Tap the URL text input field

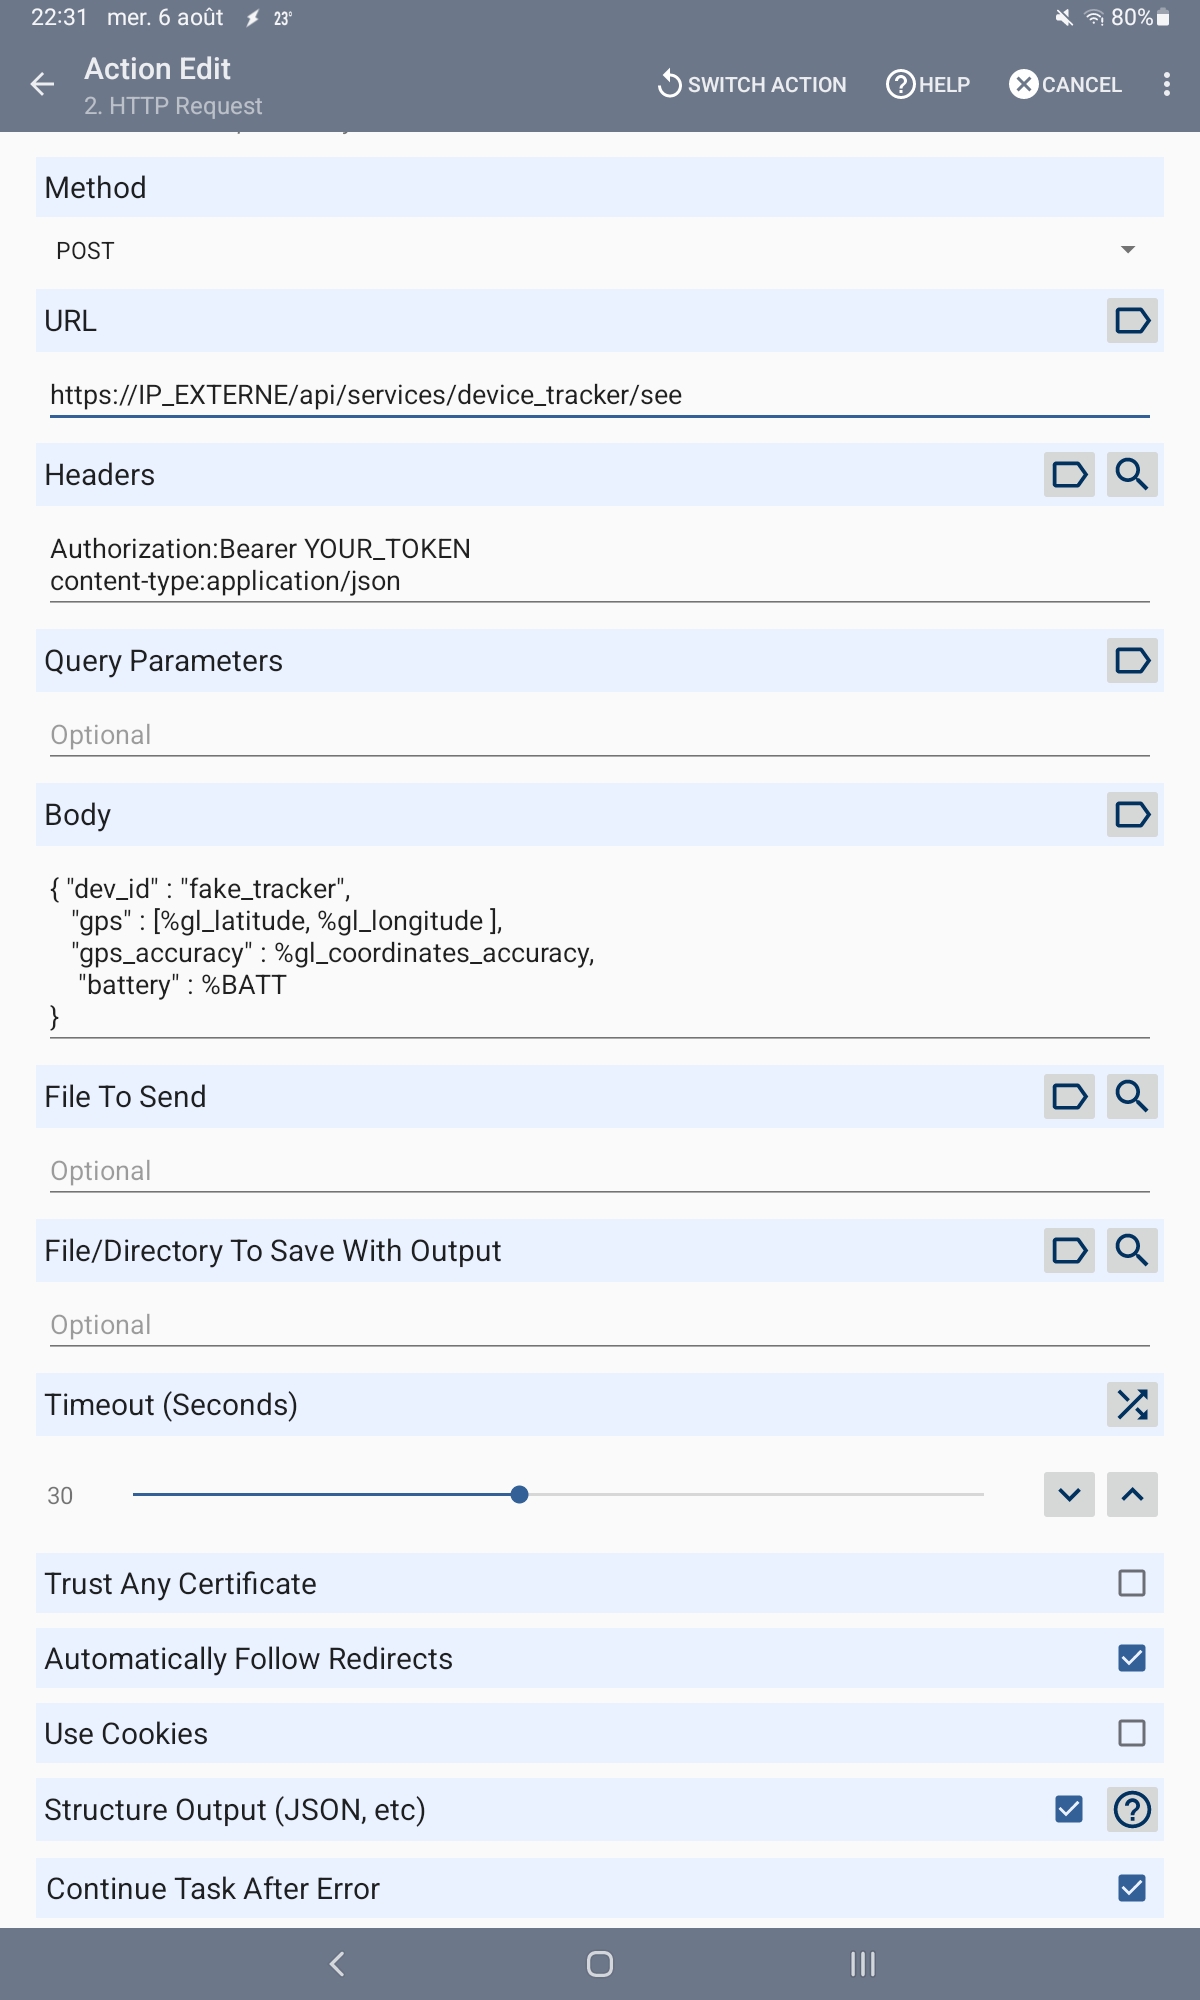(x=598, y=395)
